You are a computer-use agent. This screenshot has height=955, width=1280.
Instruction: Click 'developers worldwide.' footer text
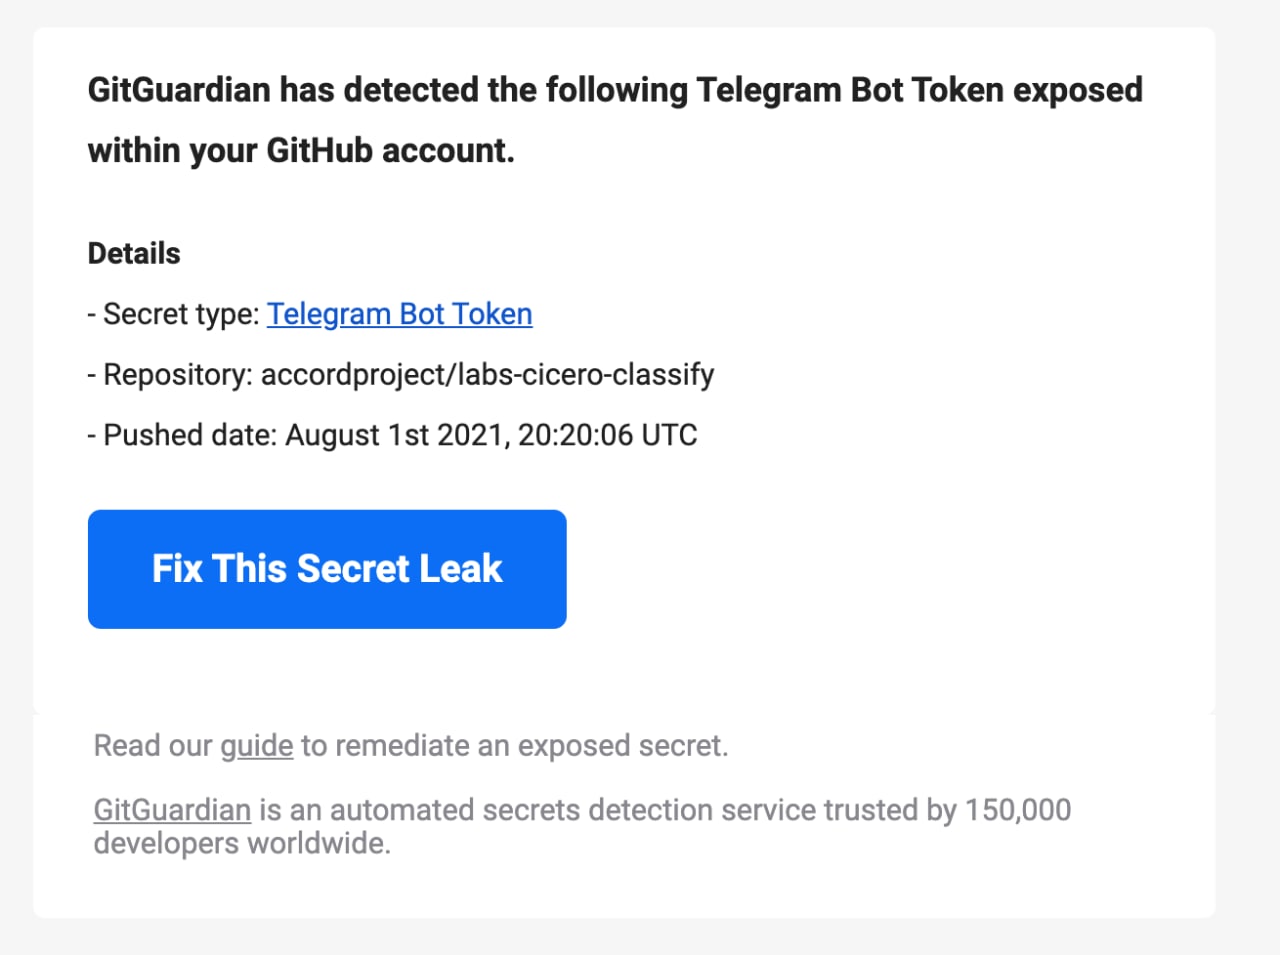point(242,843)
